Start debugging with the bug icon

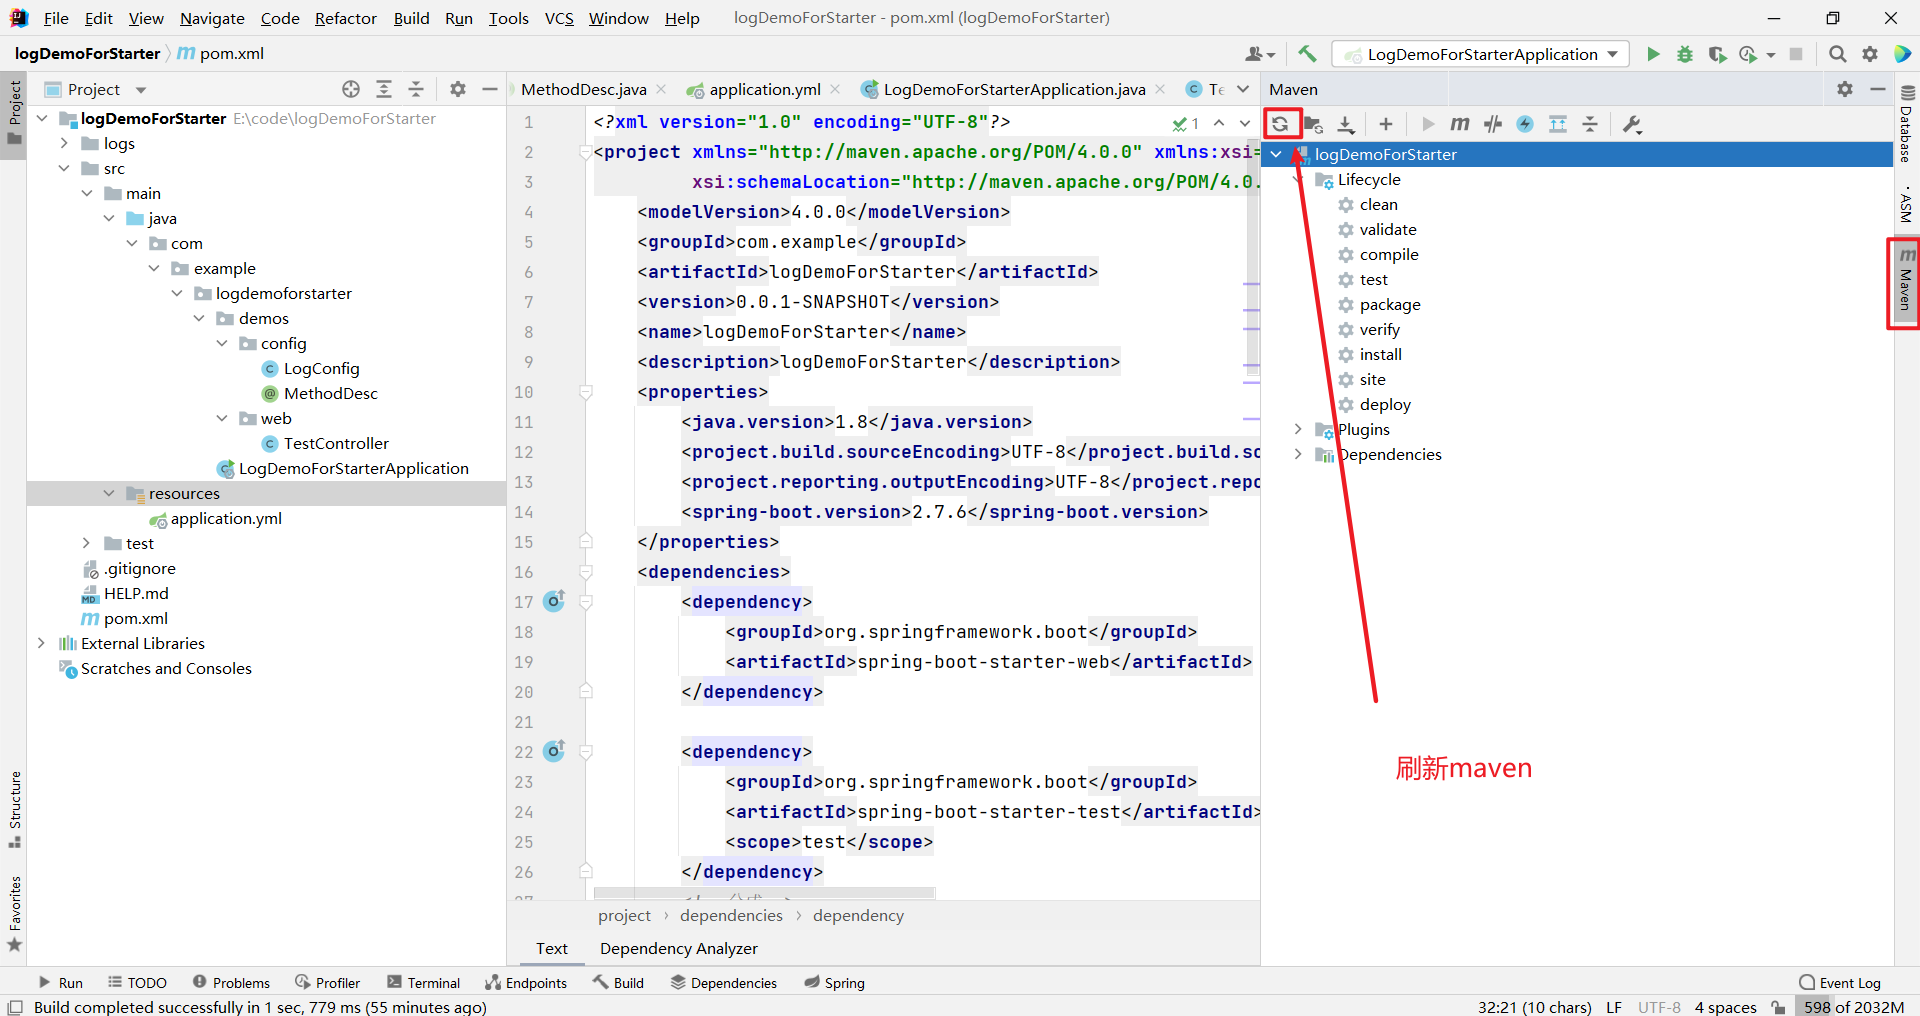click(x=1685, y=54)
